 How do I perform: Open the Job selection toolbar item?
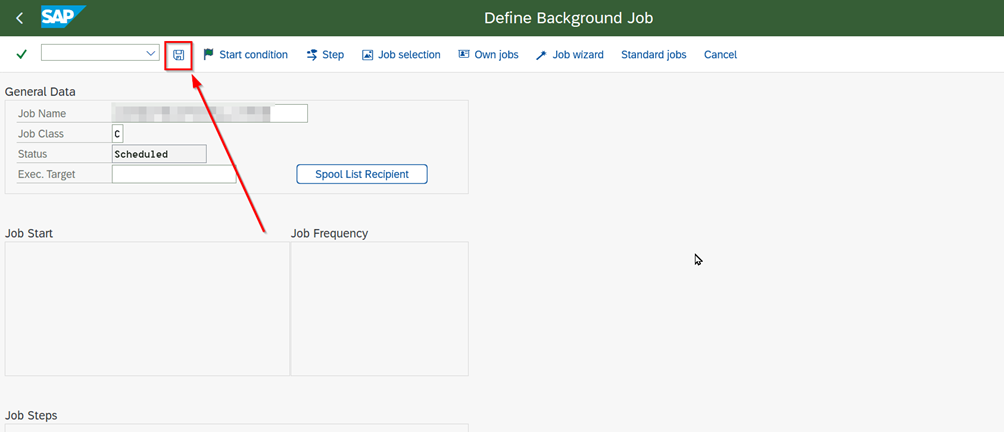click(401, 55)
